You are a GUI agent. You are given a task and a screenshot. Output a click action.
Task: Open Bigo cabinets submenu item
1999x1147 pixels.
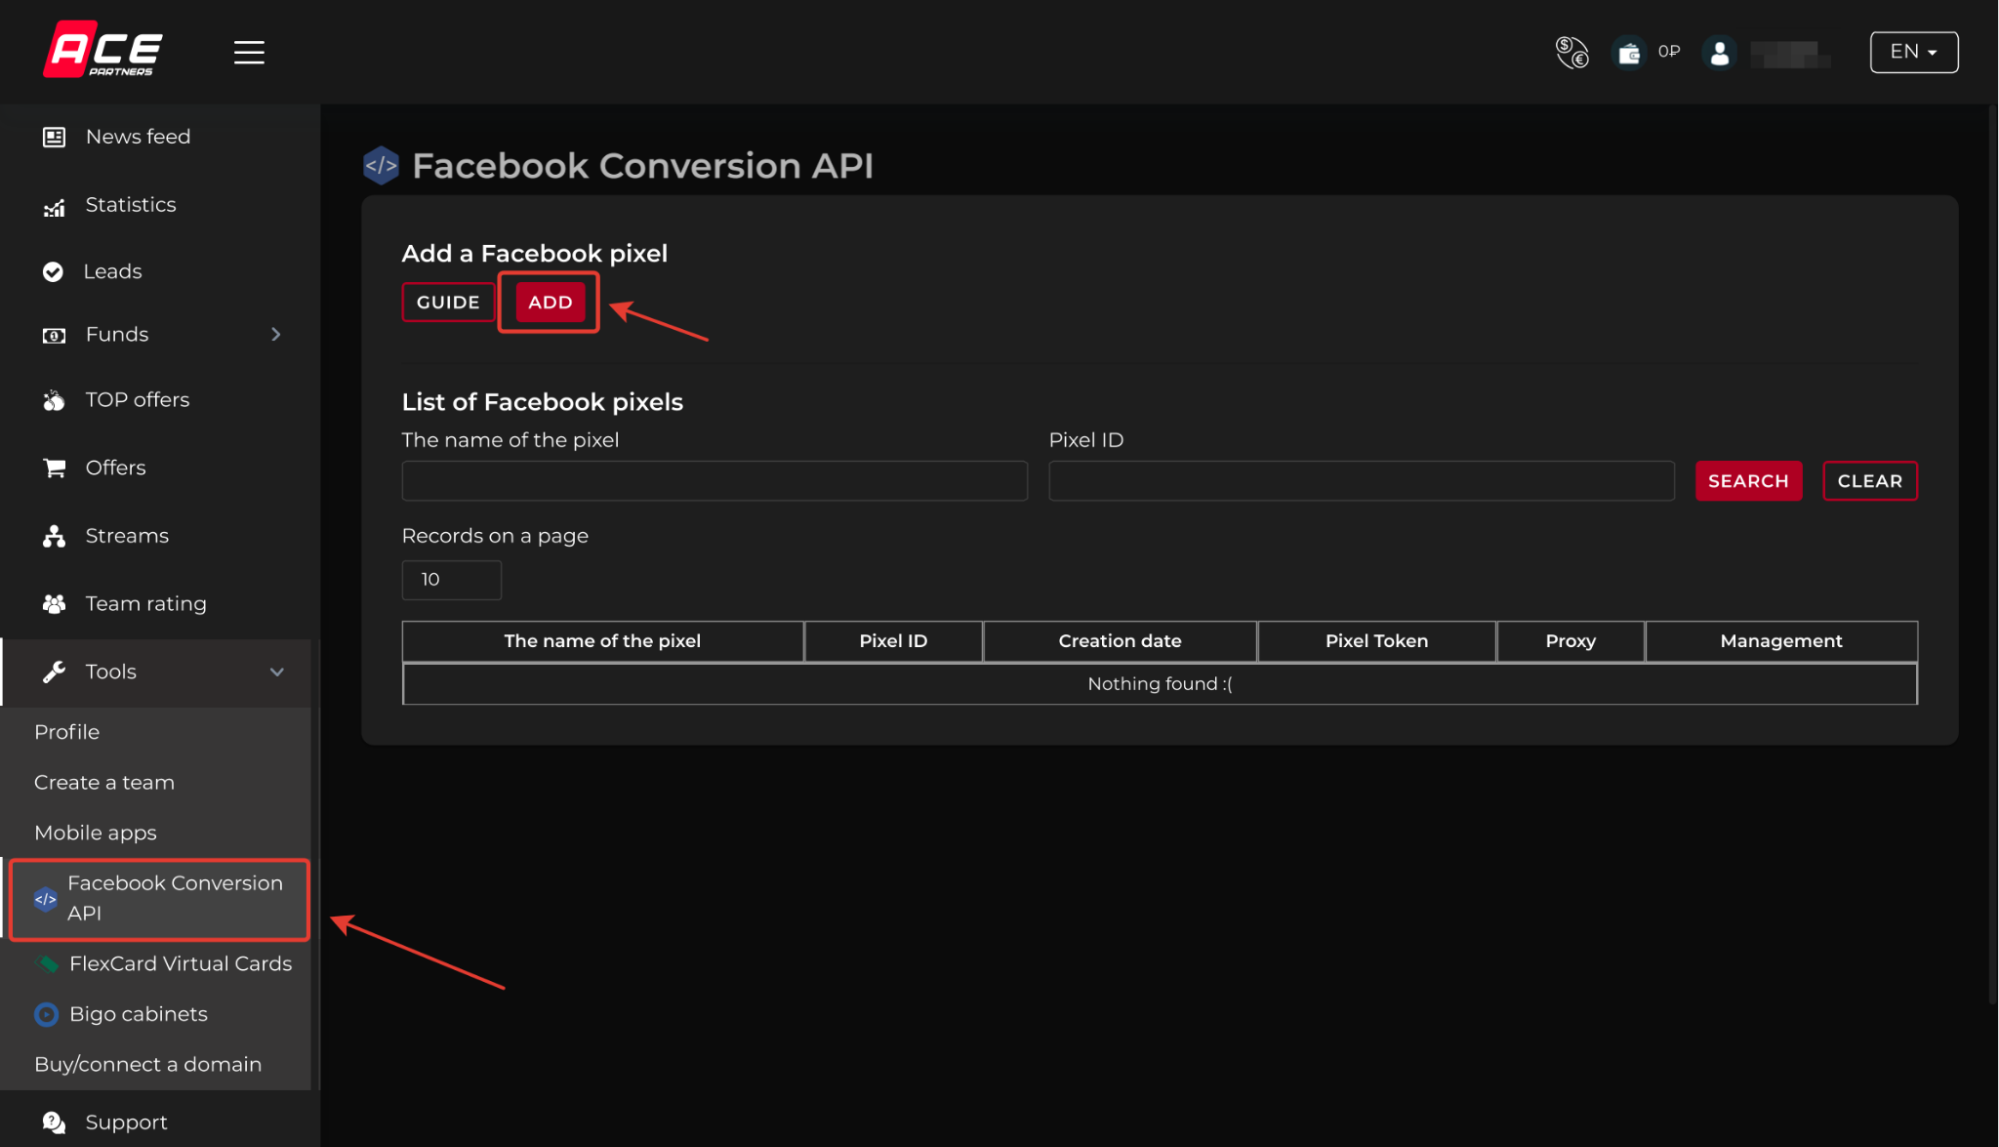pos(139,1014)
